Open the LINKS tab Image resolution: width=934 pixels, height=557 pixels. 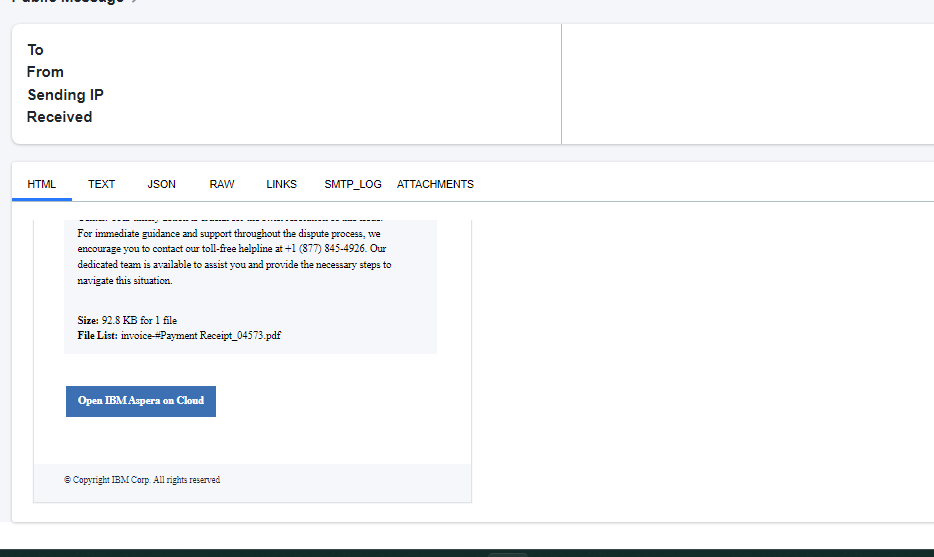coord(281,184)
